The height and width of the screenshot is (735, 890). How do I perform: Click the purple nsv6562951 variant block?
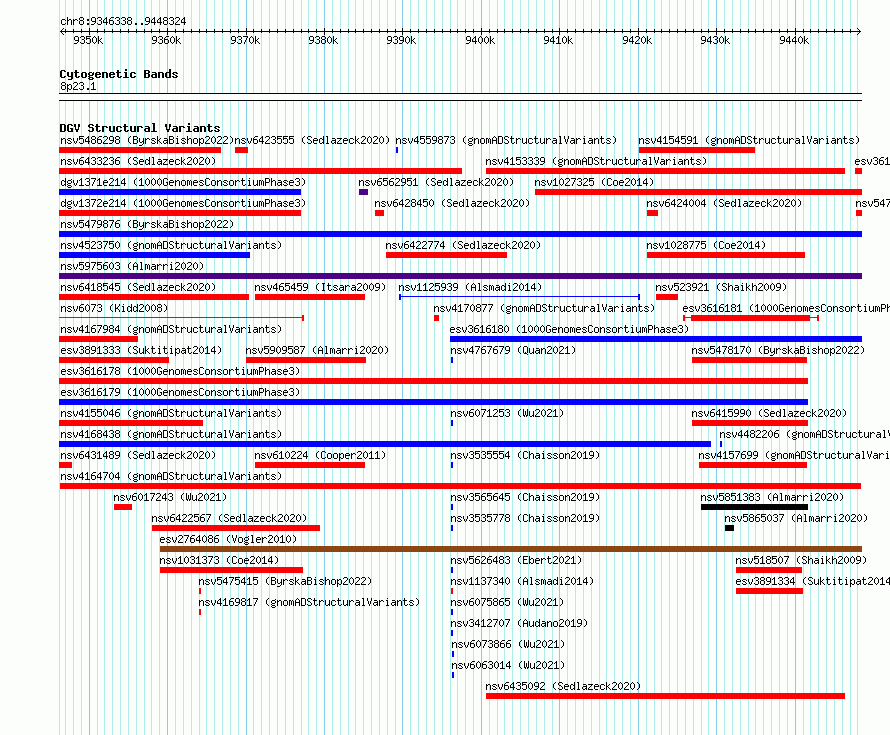[x=363, y=192]
